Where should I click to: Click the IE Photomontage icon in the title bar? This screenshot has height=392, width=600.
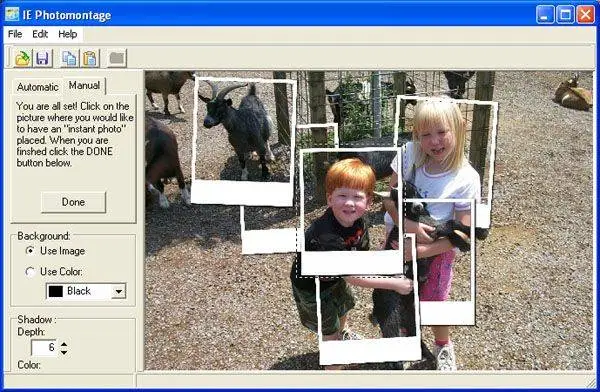coord(12,15)
